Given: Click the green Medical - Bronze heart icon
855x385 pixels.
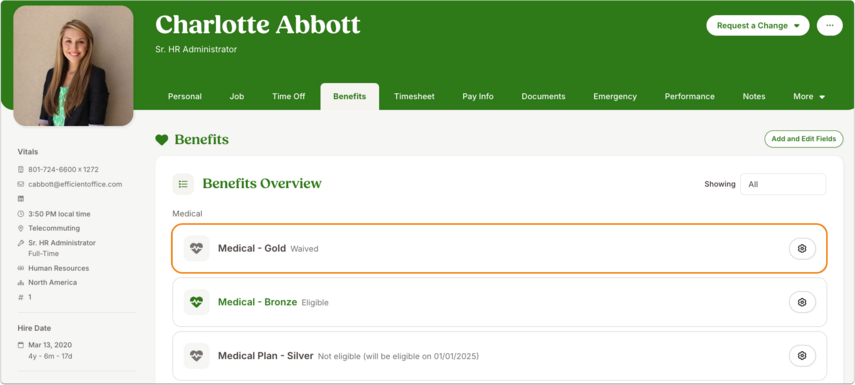Looking at the screenshot, I should (x=196, y=302).
